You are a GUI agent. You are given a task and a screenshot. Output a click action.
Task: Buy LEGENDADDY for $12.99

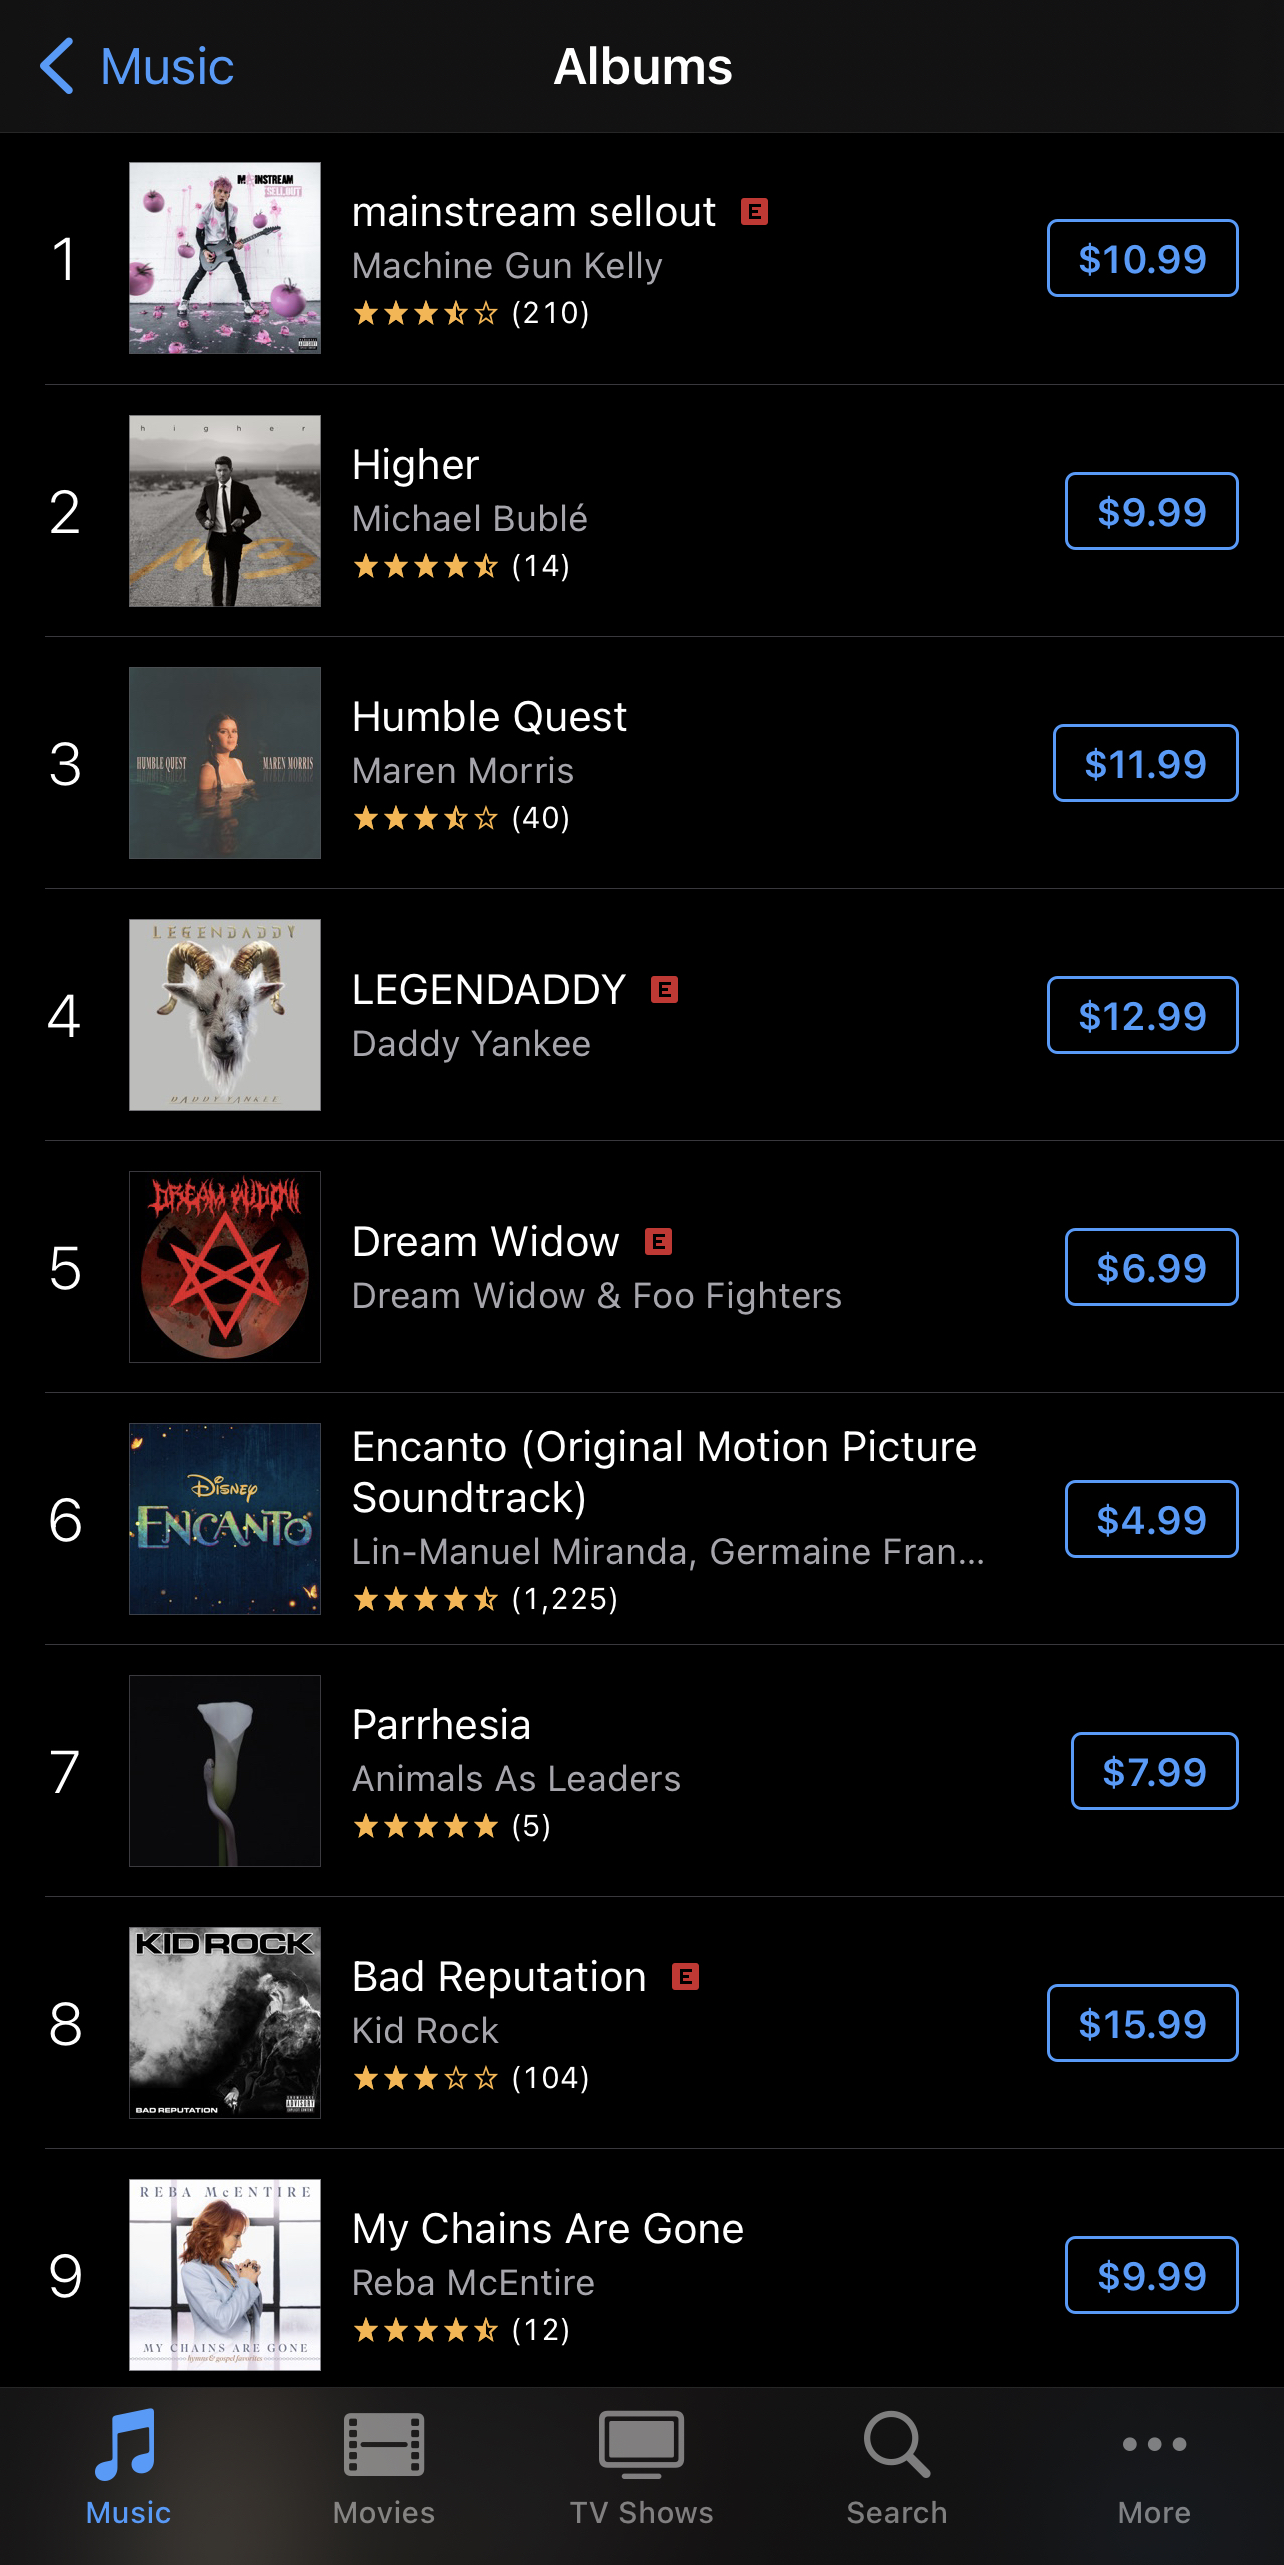[1142, 1015]
